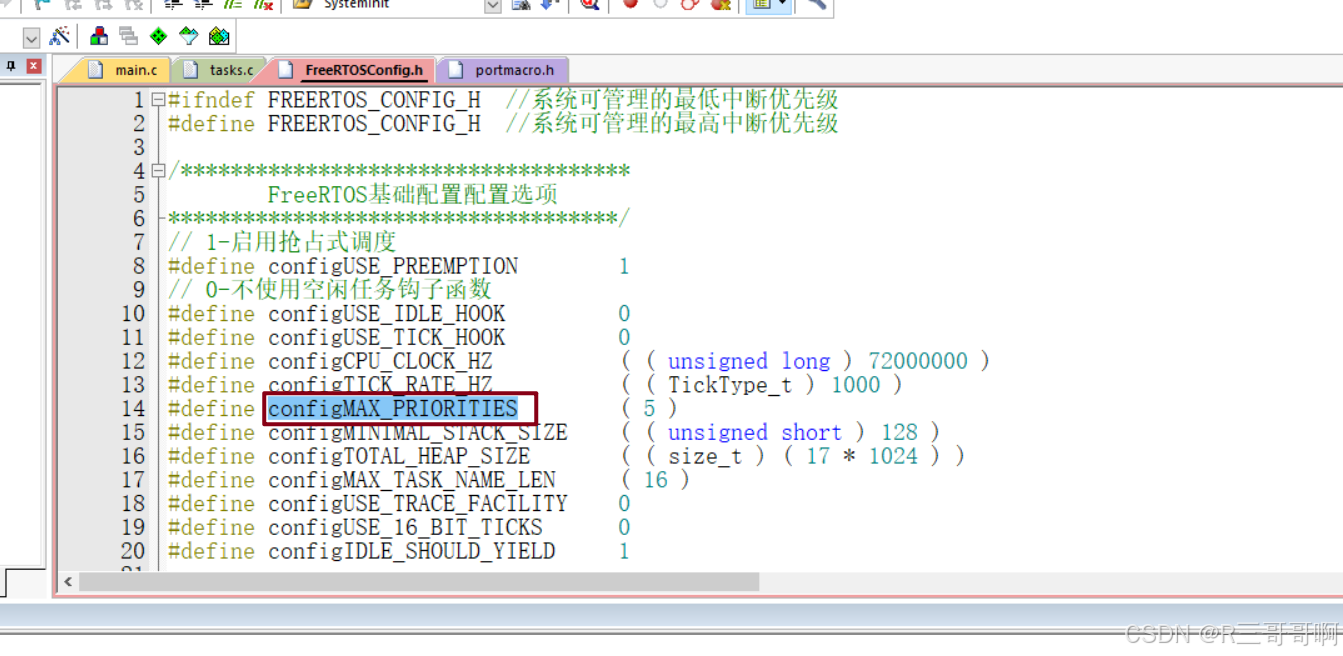Click the editor horizontal scrollbar thumb
This screenshot has width=1343, height=656.
click(419, 581)
